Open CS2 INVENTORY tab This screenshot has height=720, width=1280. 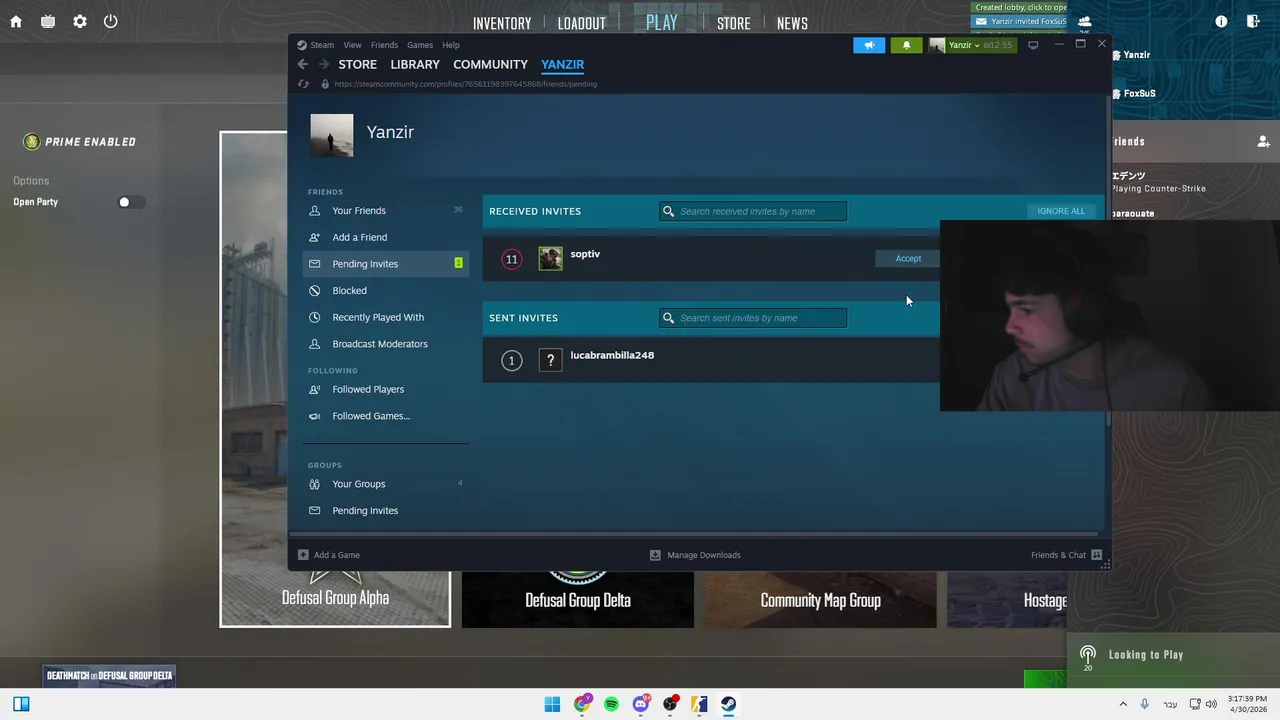pos(502,23)
